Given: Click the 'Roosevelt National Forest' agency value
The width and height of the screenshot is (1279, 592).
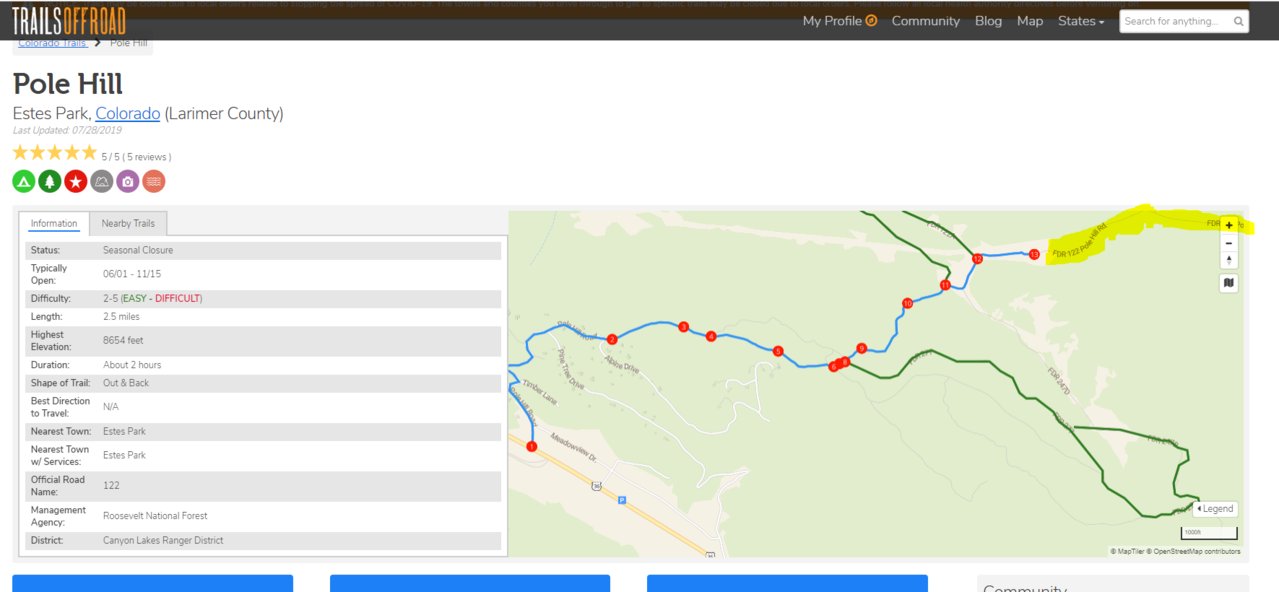Looking at the screenshot, I should pyautogui.click(x=155, y=516).
